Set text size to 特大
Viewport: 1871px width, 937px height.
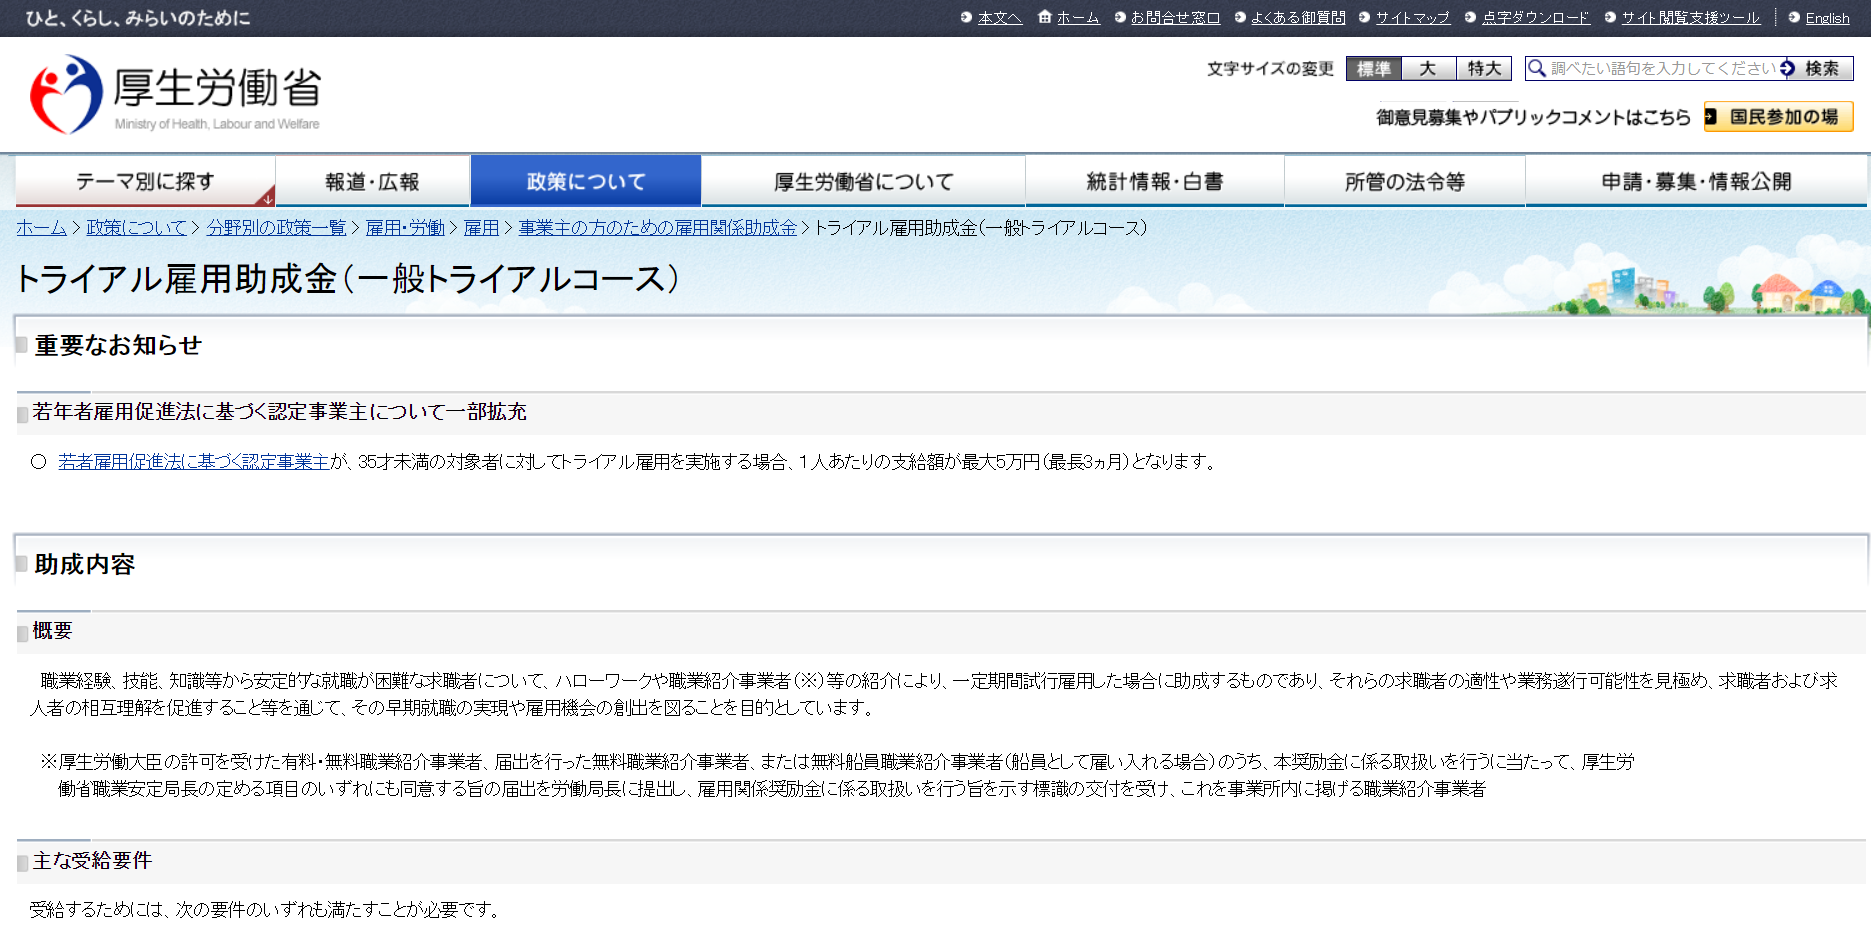coord(1484,68)
